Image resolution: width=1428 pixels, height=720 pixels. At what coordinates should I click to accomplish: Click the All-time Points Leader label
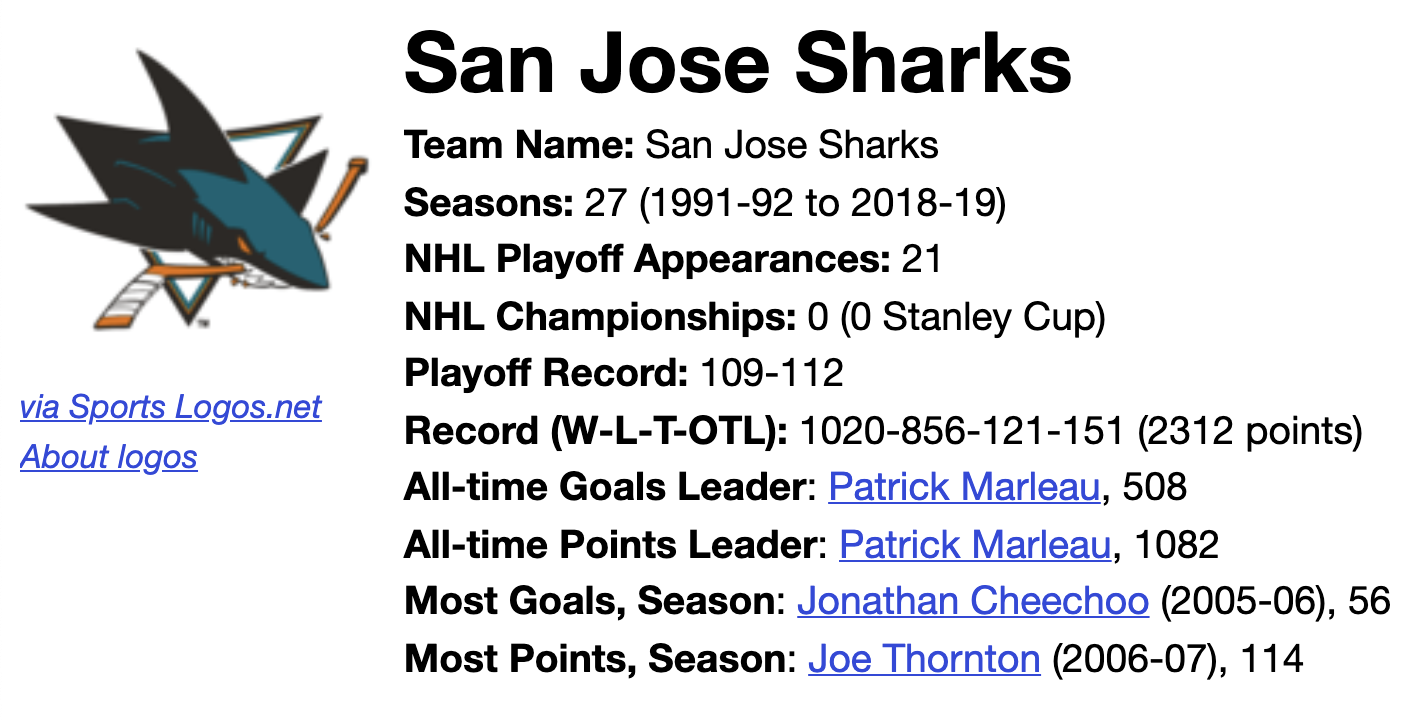616,545
